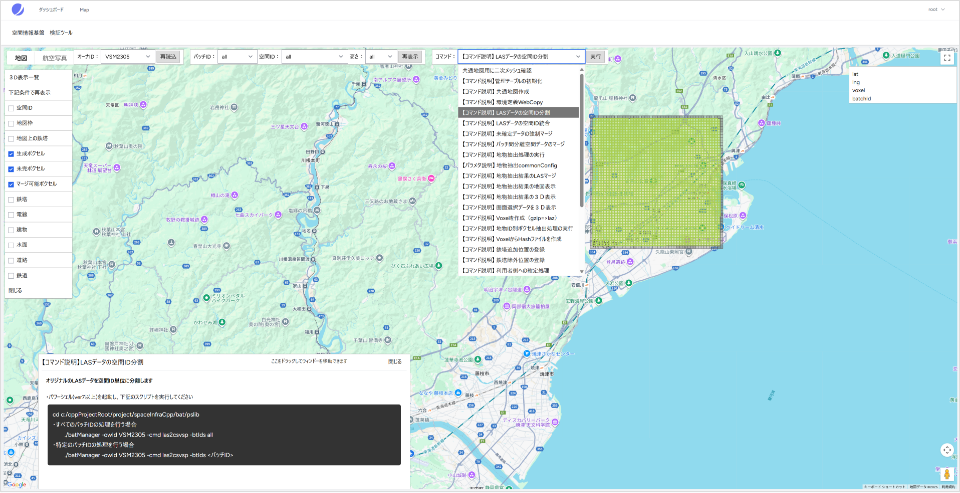This screenshot has height=493, width=960.
Task: Click the green voxel grid area
Action: tap(655, 181)
